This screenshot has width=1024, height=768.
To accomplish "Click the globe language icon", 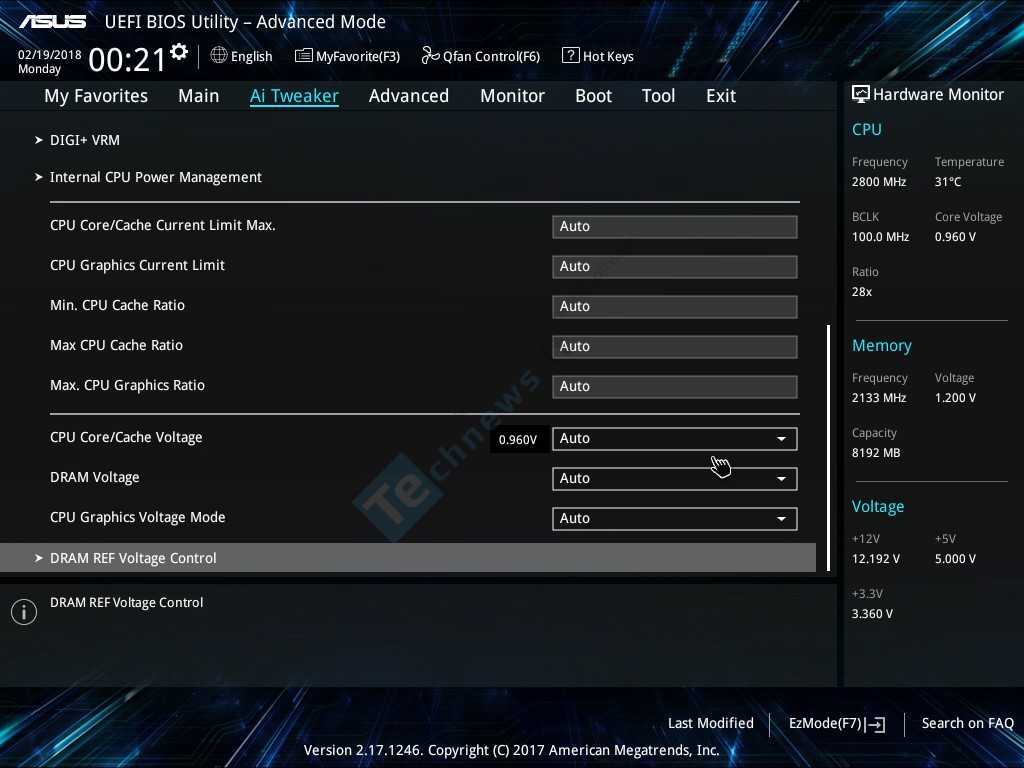I will coord(219,56).
